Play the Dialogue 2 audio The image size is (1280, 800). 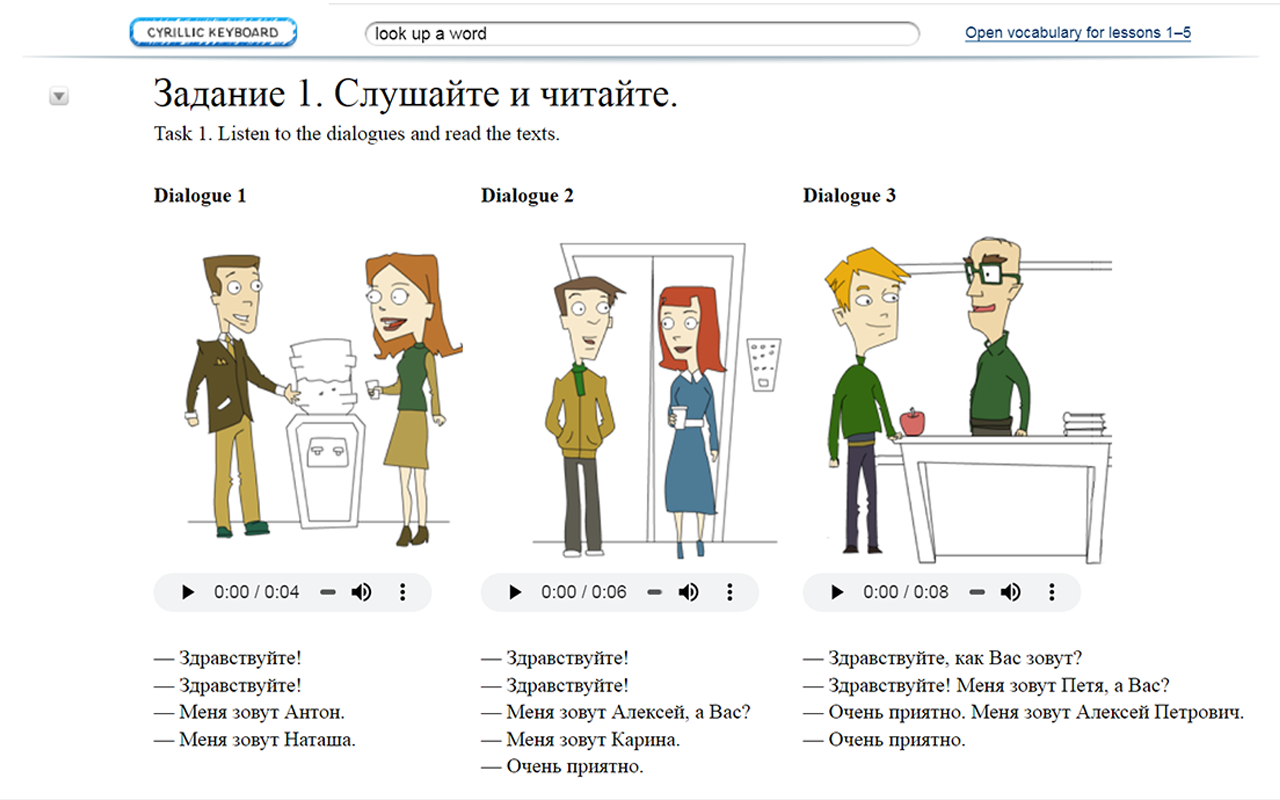[515, 592]
